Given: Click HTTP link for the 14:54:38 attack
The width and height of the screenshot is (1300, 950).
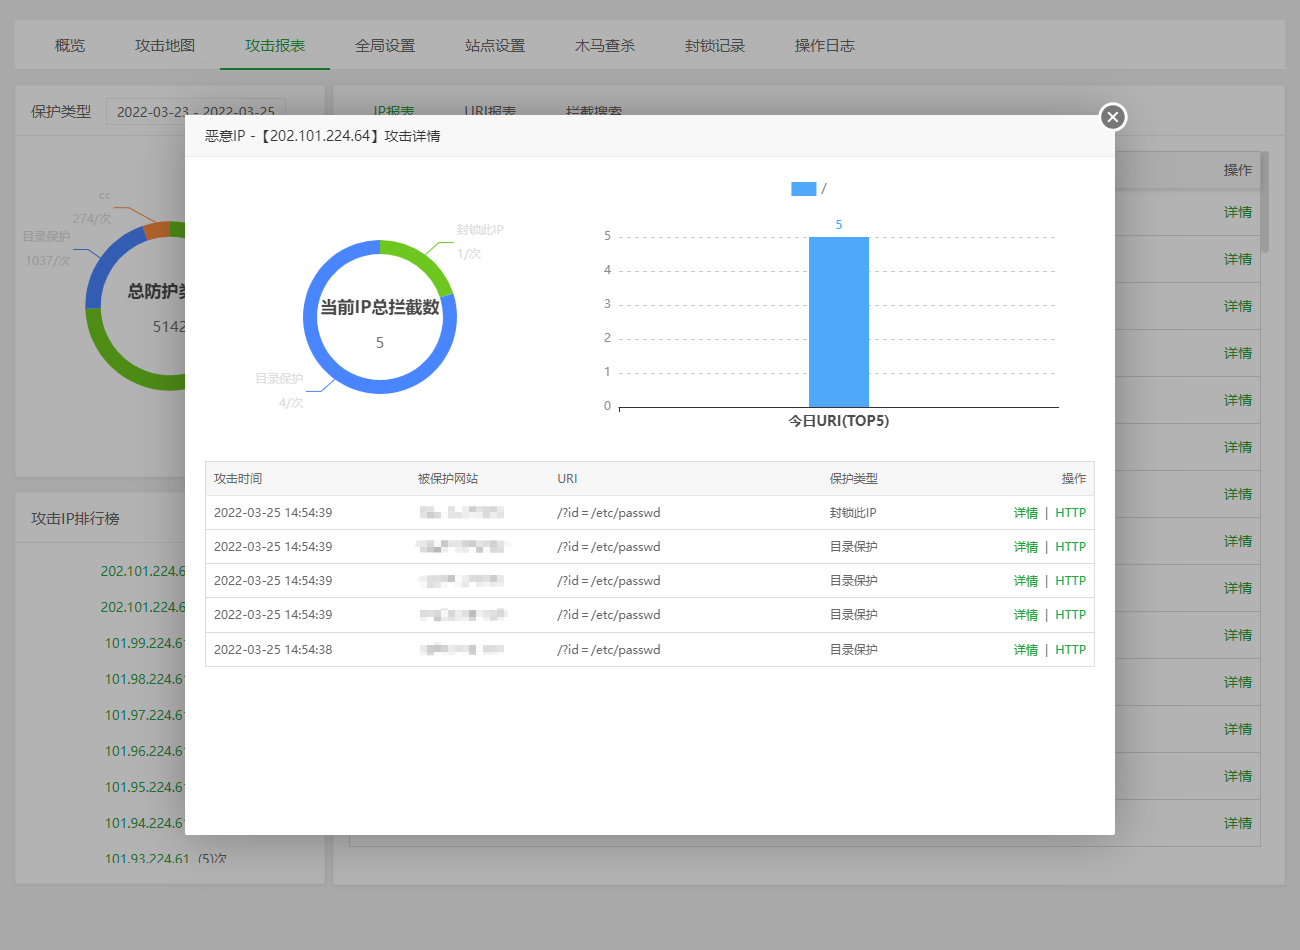Looking at the screenshot, I should pos(1070,650).
